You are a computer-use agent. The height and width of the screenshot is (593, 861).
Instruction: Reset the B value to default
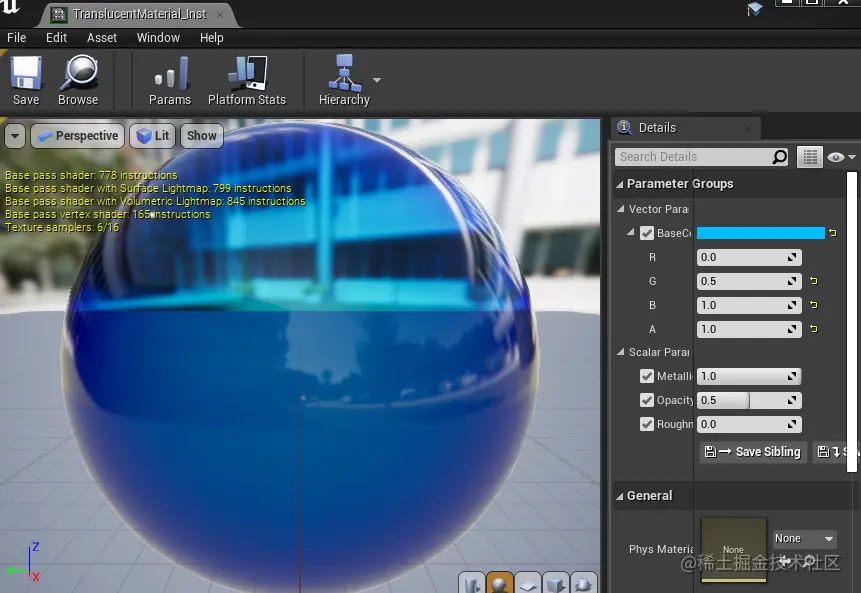click(x=814, y=305)
